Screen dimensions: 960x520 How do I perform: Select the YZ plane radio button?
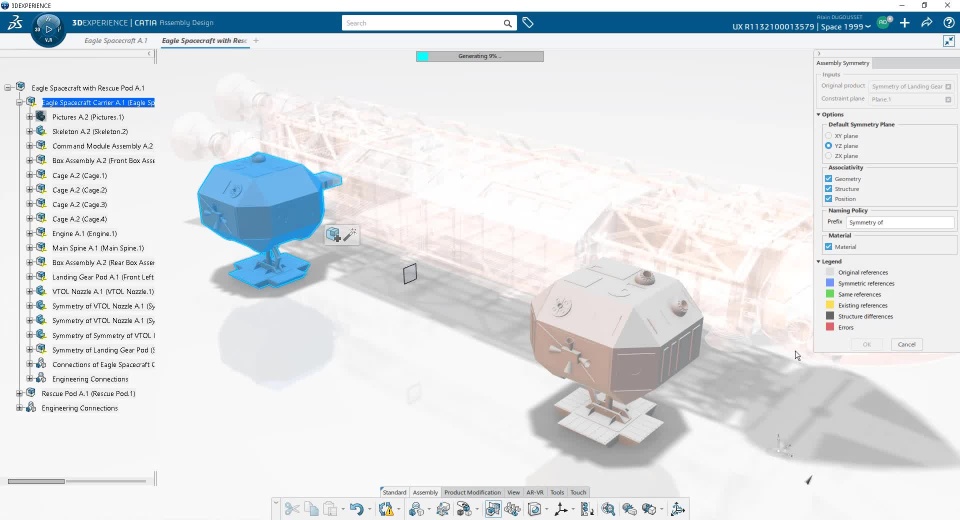click(x=828, y=146)
